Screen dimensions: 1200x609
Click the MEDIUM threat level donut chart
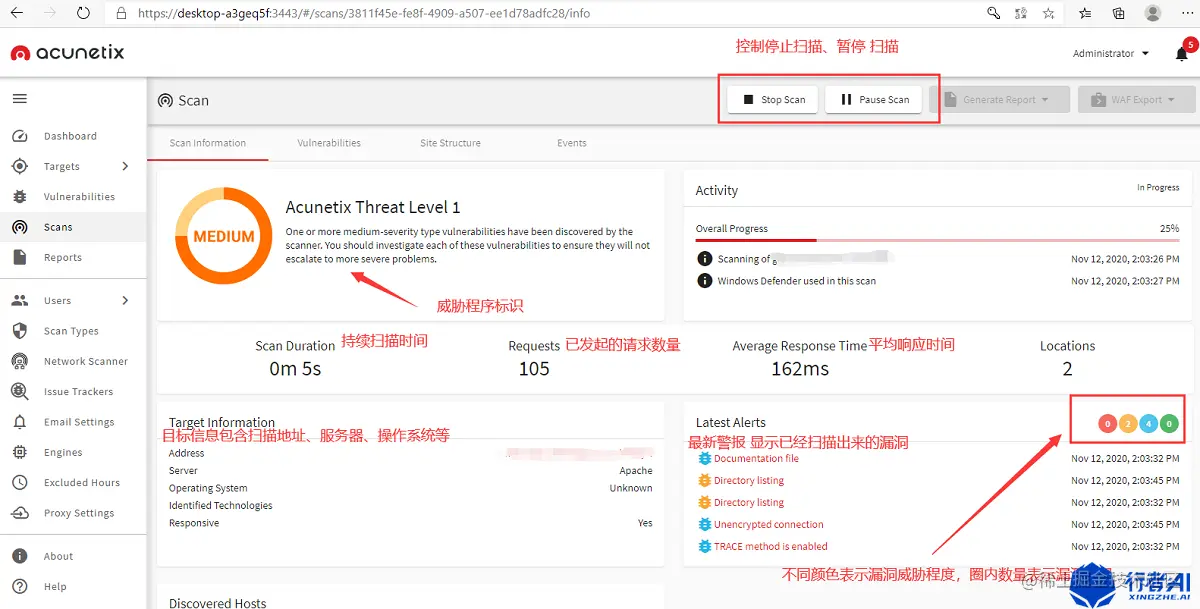[x=224, y=237]
